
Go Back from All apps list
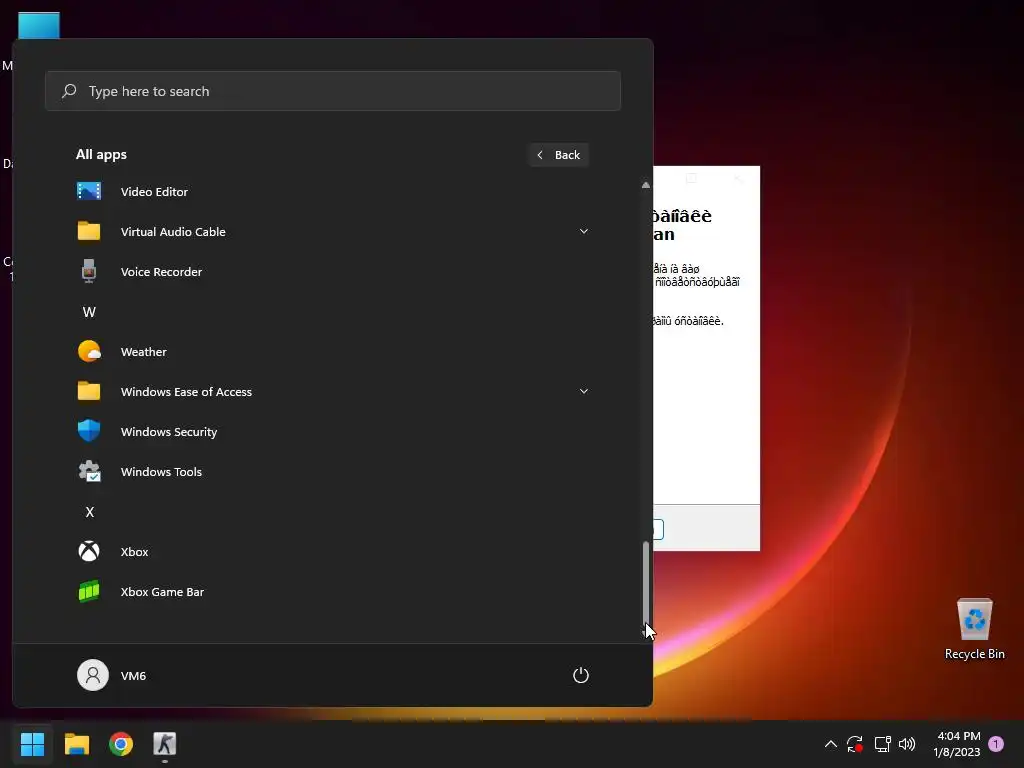point(559,155)
